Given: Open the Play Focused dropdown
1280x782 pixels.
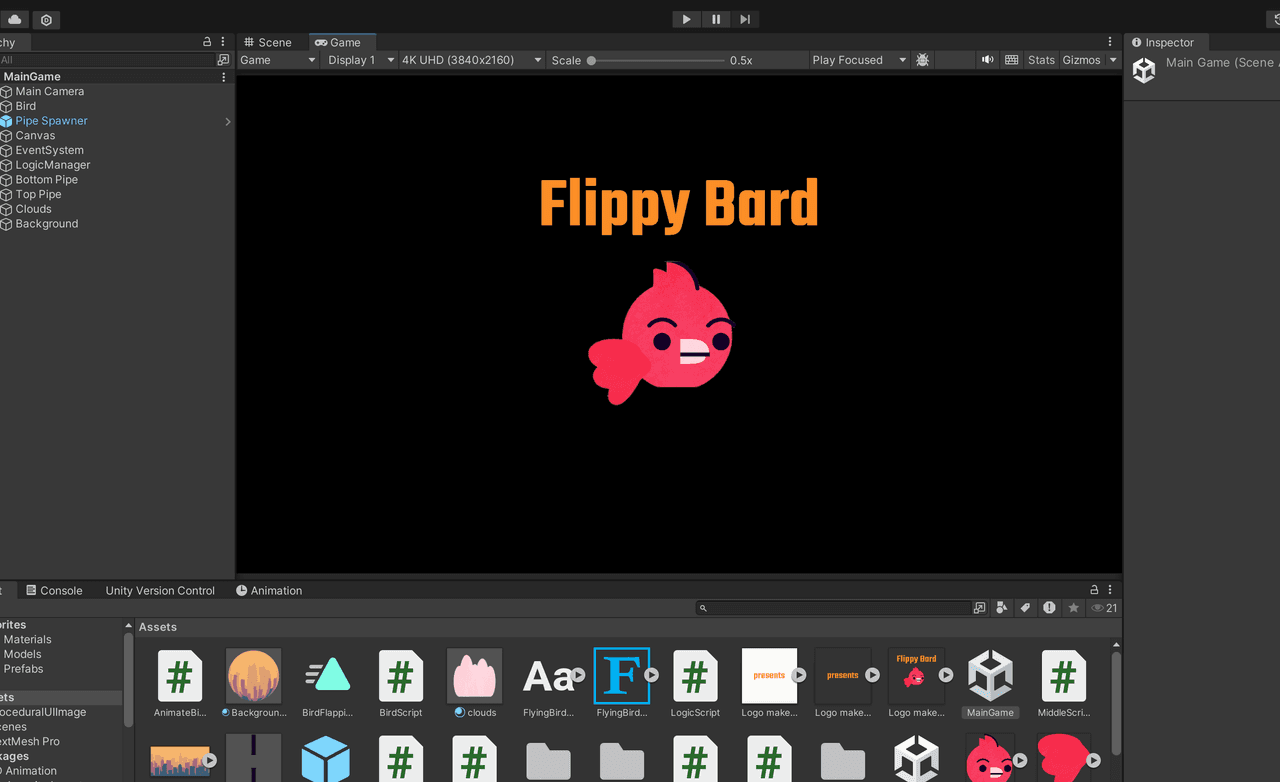Looking at the screenshot, I should point(858,60).
